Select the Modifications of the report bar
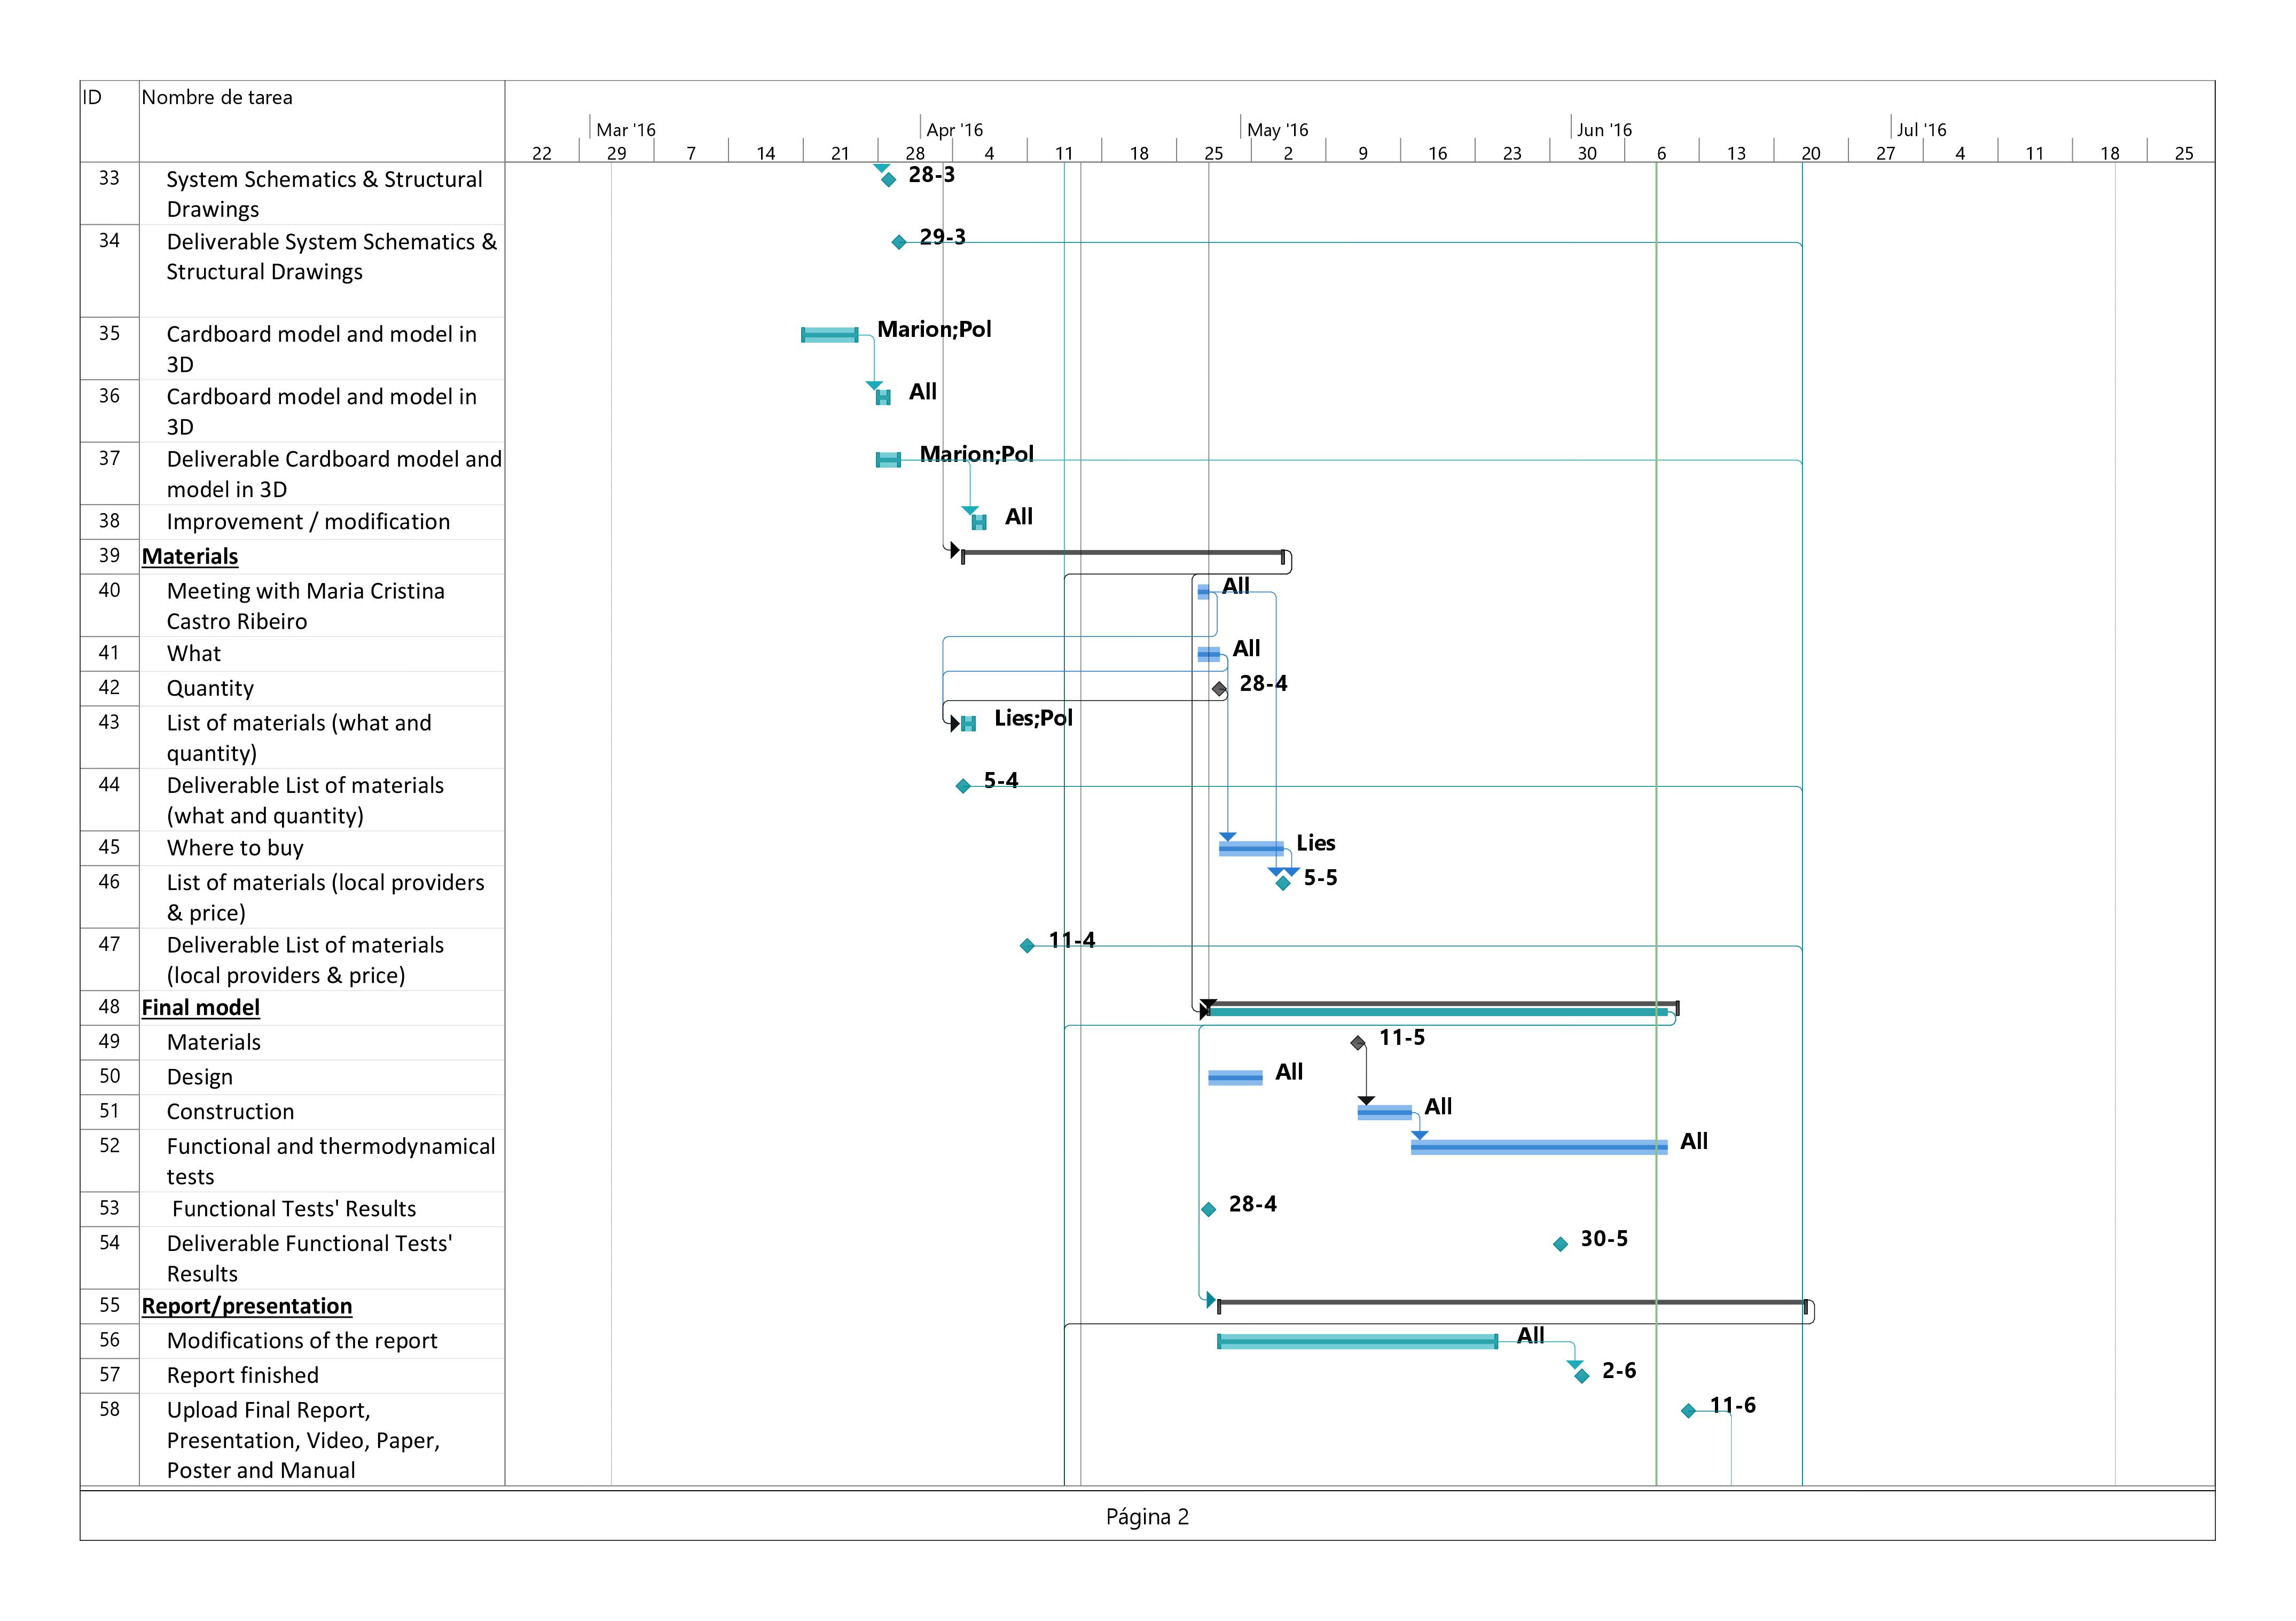This screenshot has width=2296, height=1621. coord(1357,1342)
